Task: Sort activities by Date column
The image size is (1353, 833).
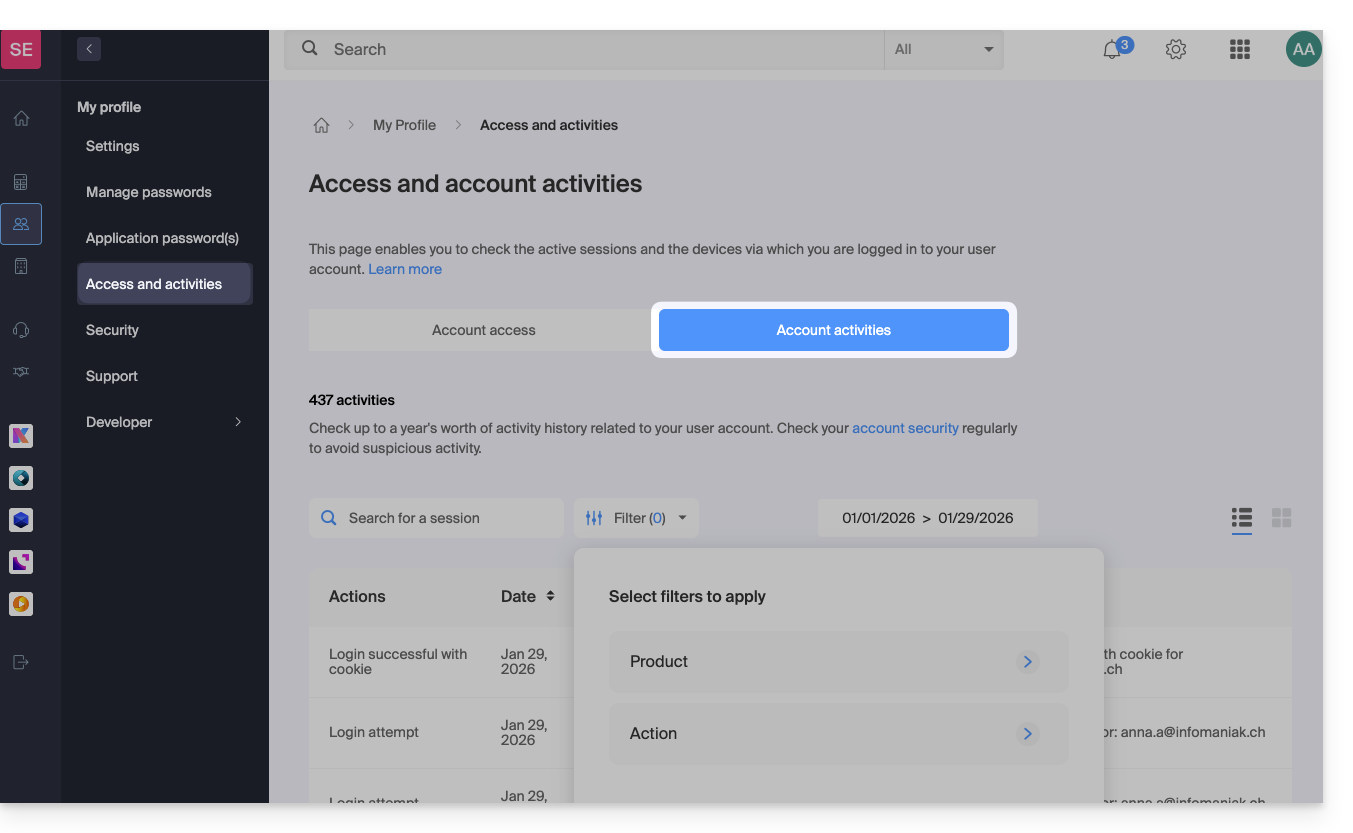Action: pyautogui.click(x=549, y=596)
